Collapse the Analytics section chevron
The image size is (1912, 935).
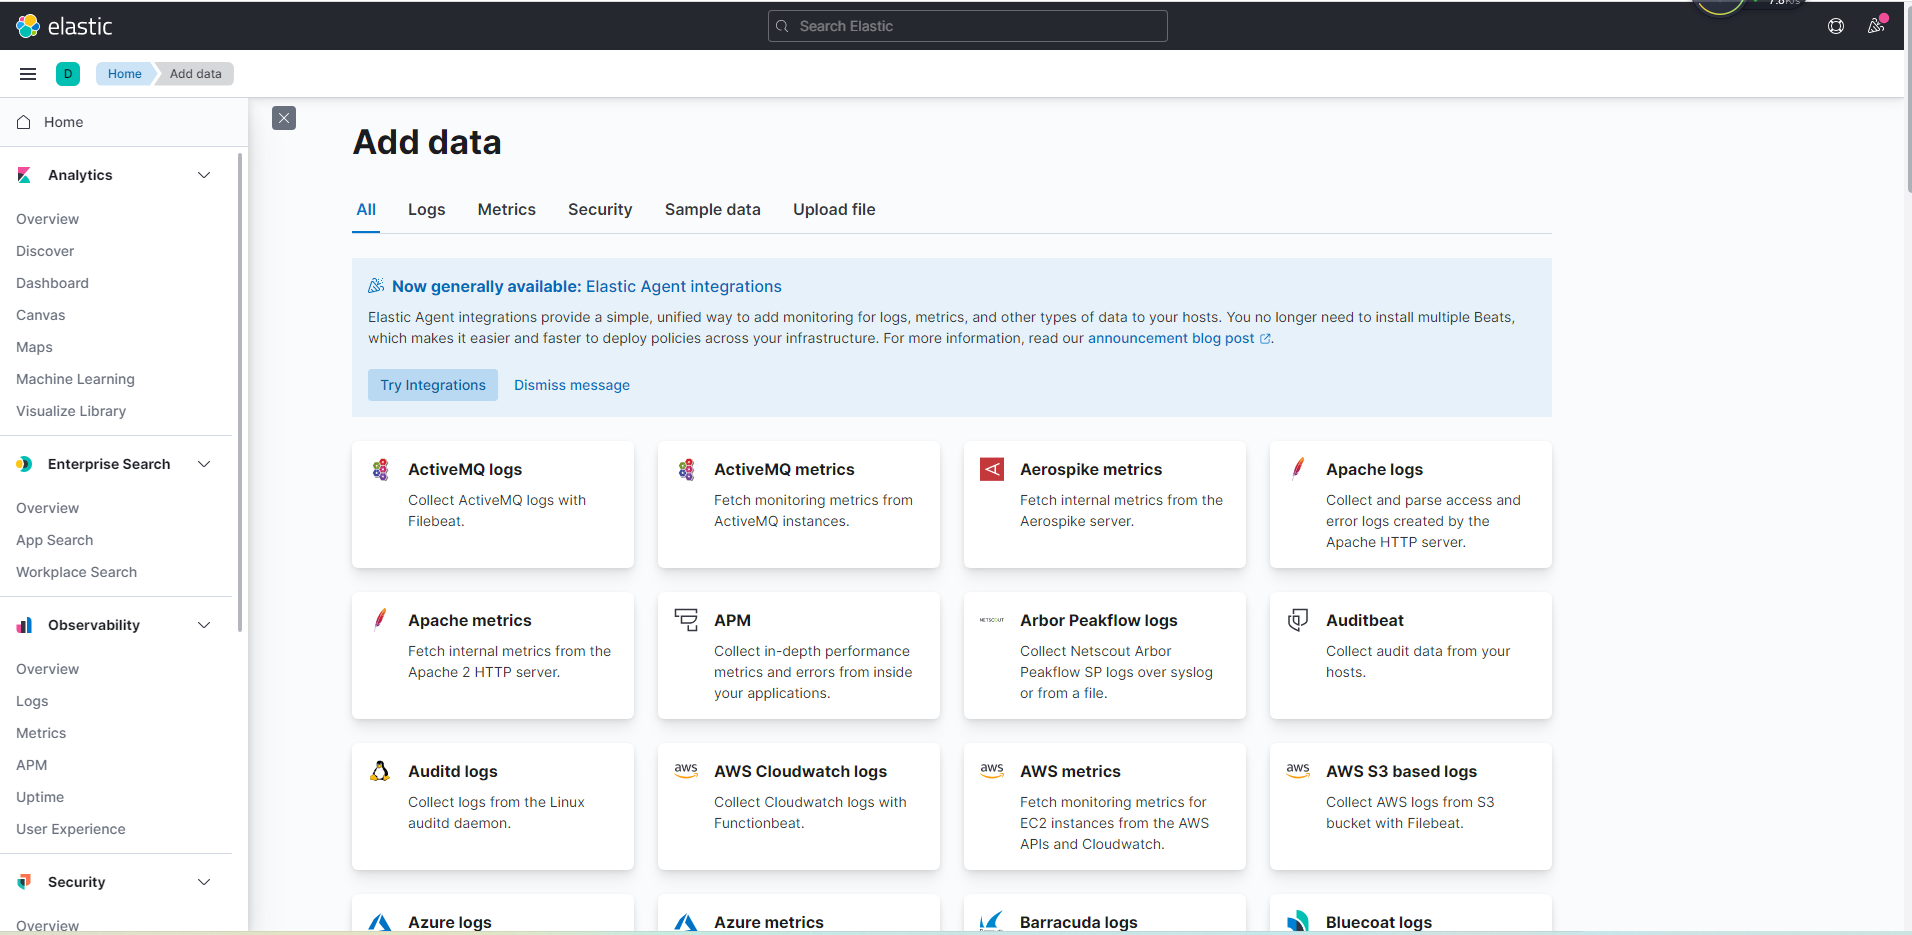tap(204, 175)
